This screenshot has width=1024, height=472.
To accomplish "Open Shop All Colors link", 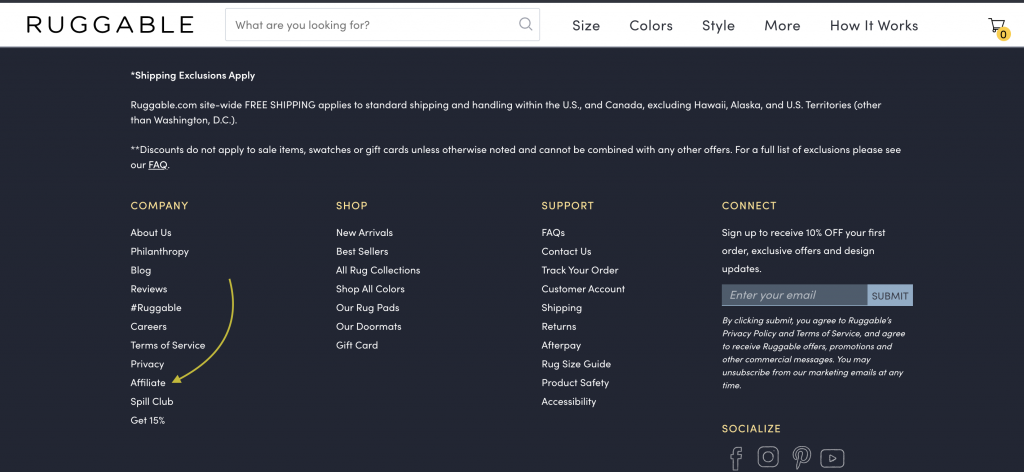I will (370, 289).
